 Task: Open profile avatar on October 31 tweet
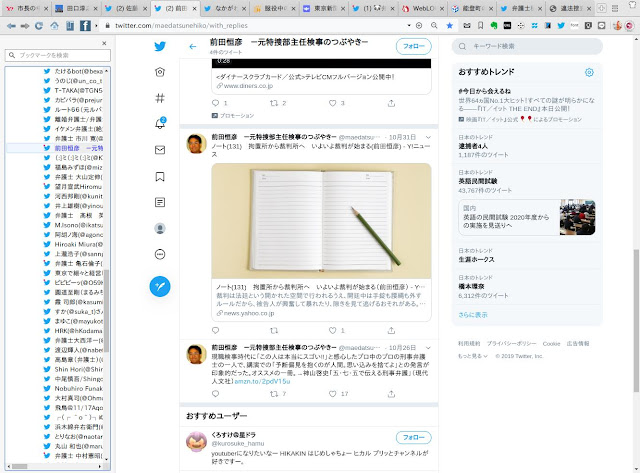196,144
